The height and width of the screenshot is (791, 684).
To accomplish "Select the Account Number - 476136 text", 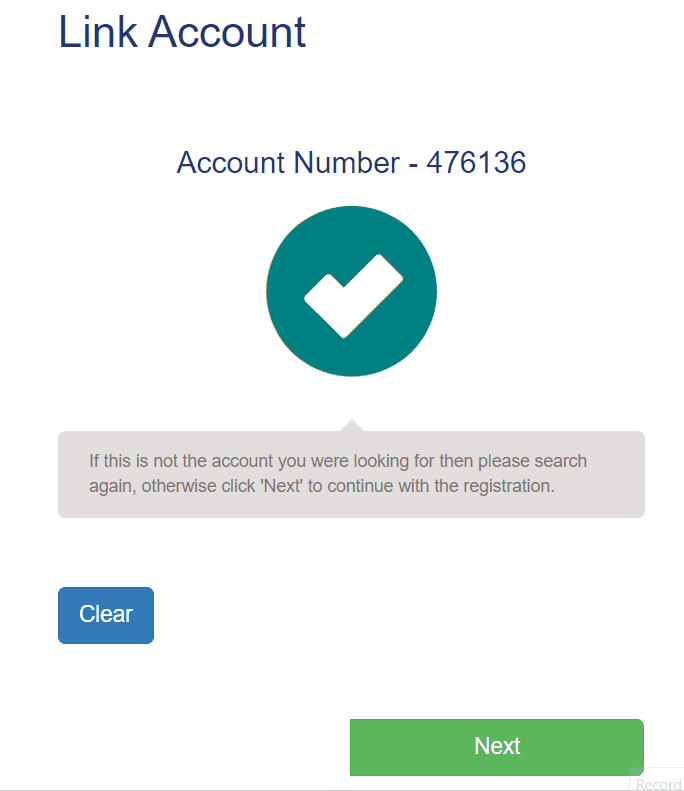I will tap(352, 162).
